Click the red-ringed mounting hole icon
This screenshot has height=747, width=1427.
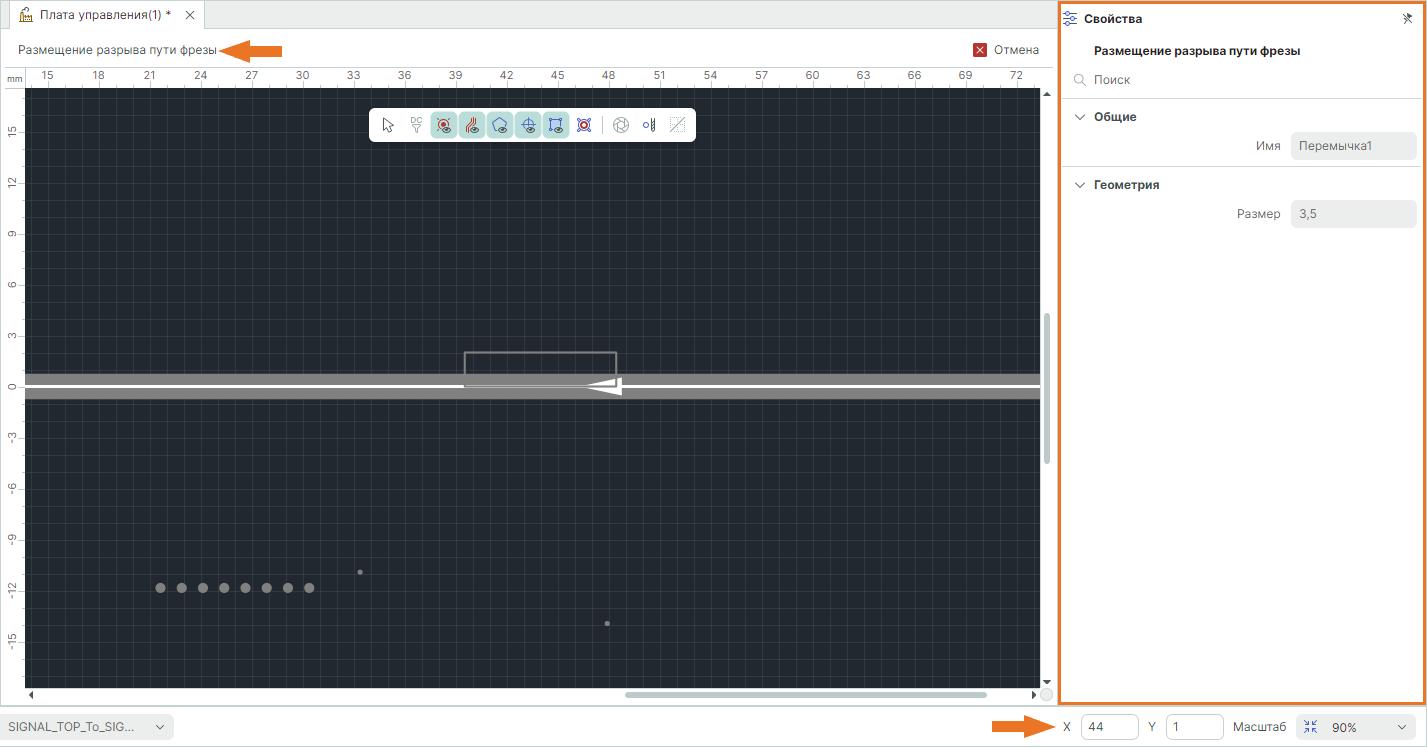point(584,125)
